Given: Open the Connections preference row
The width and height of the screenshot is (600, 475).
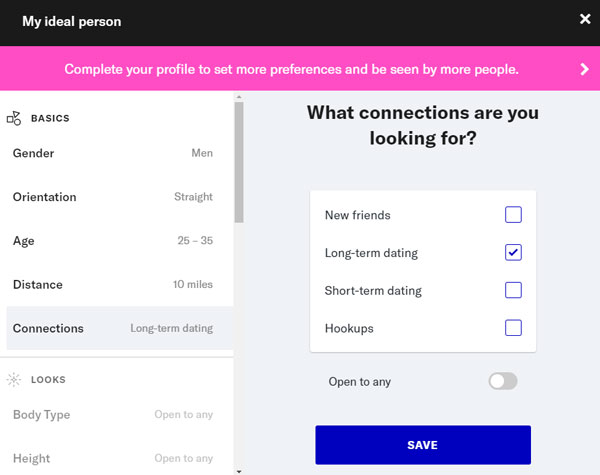Looking at the screenshot, I should pos(113,328).
